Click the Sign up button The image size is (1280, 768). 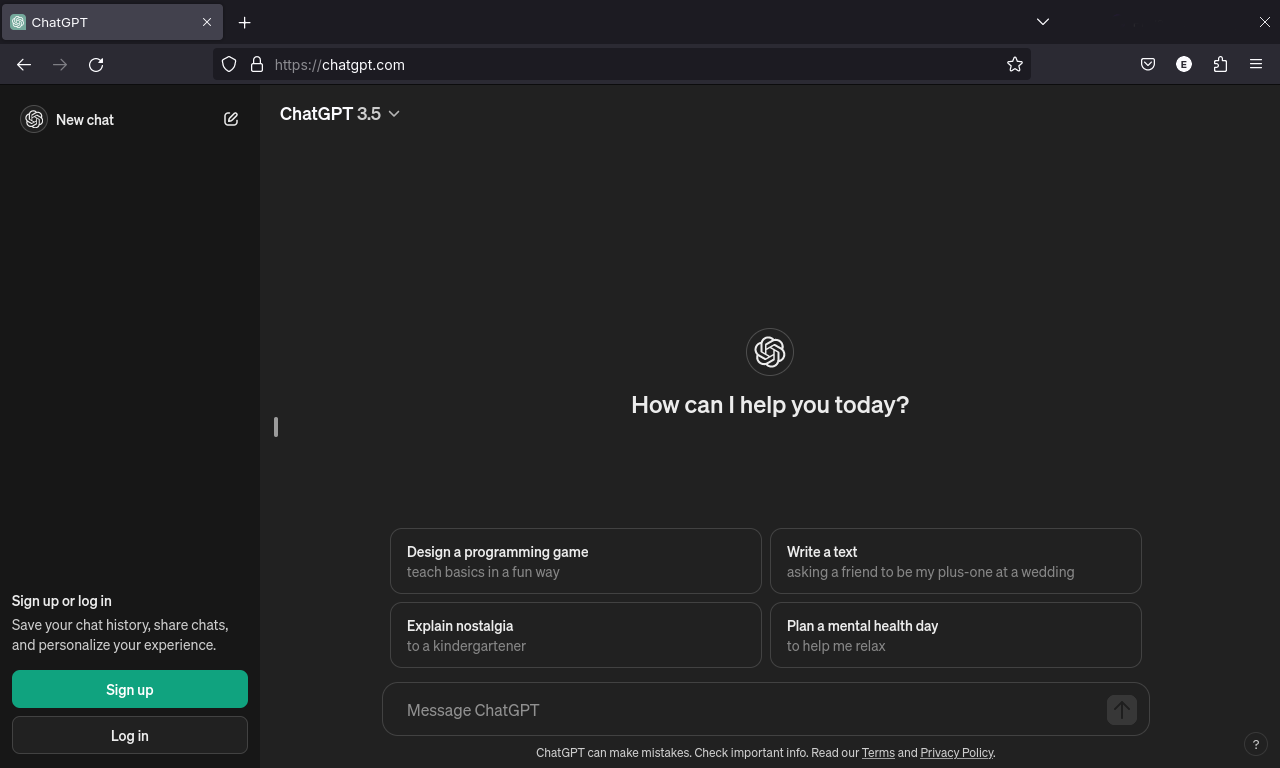pyautogui.click(x=129, y=689)
